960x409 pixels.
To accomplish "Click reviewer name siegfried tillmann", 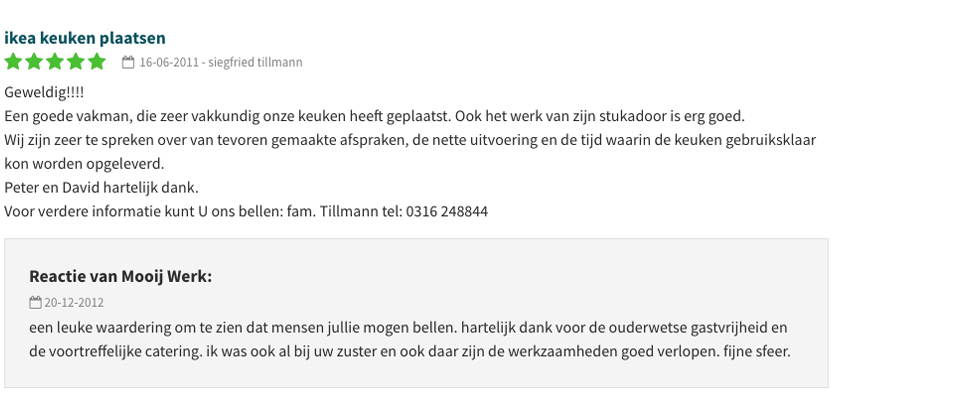I will tap(255, 62).
